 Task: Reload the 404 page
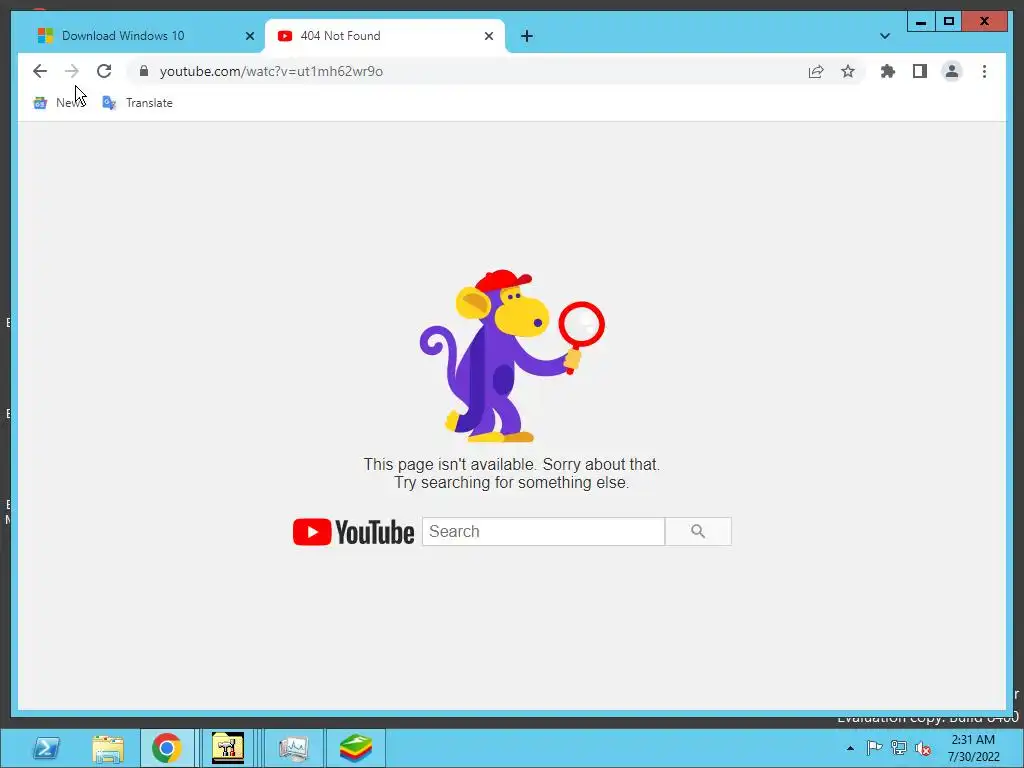(104, 71)
